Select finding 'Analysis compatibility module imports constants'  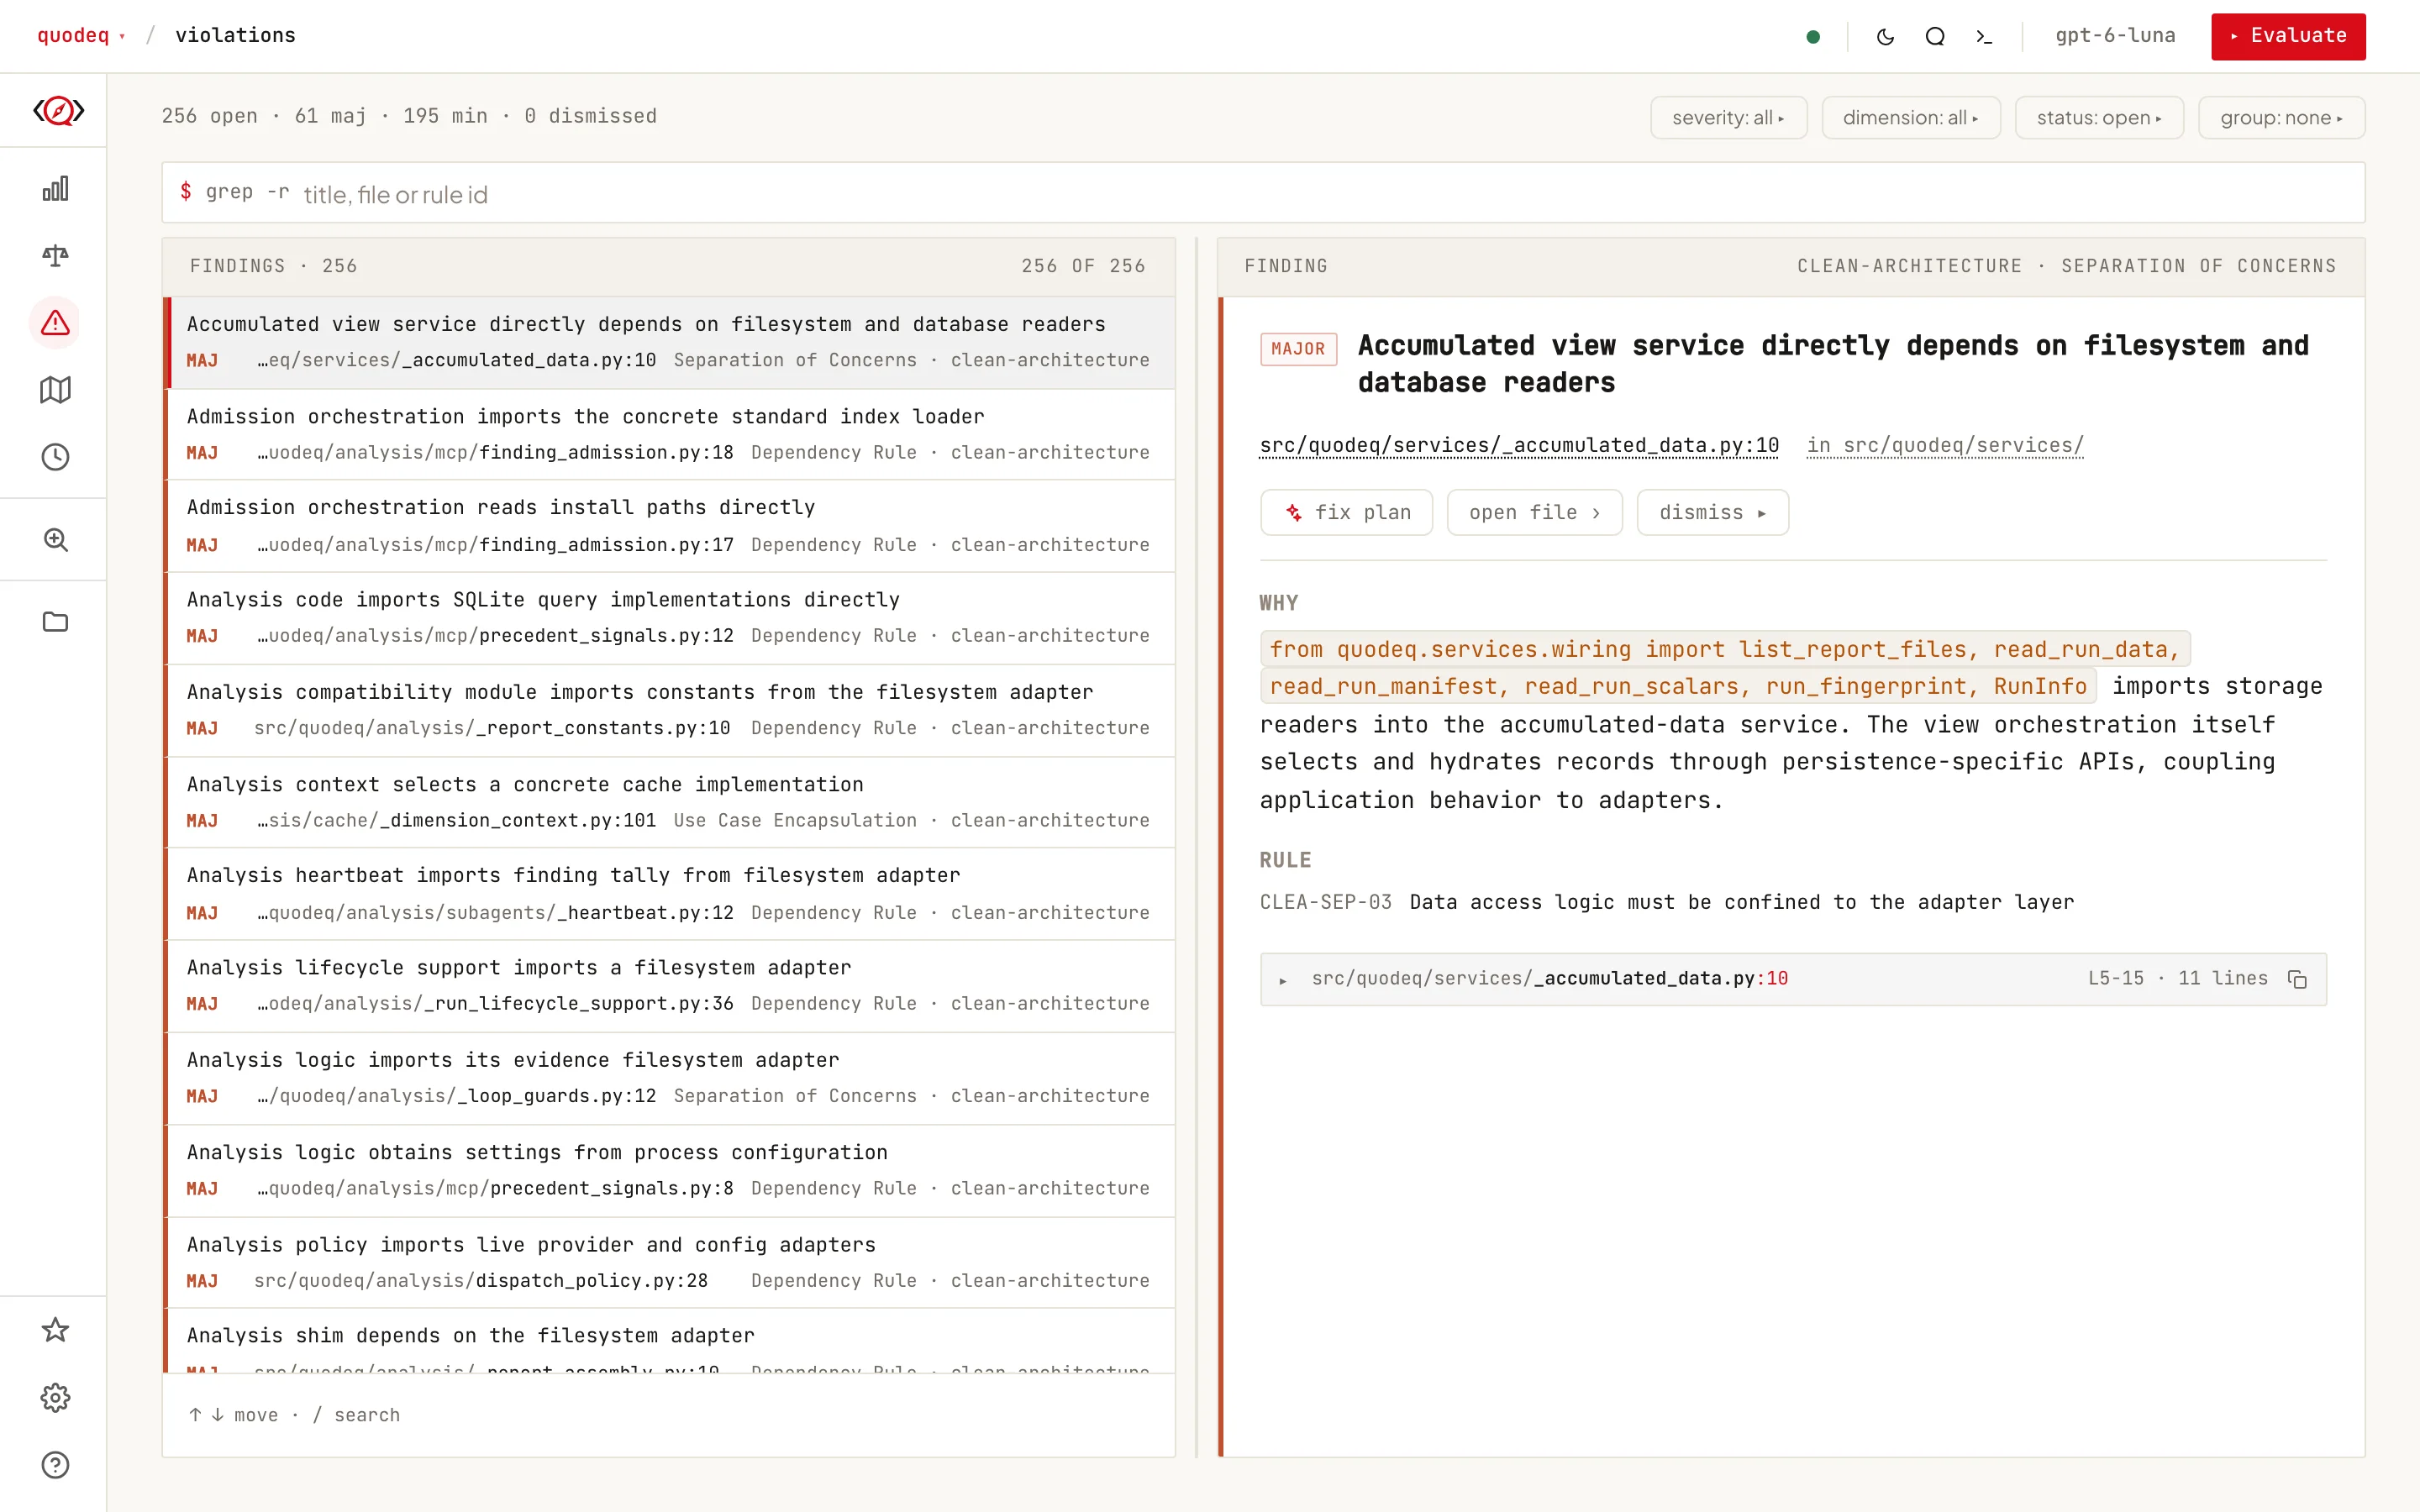(668, 710)
